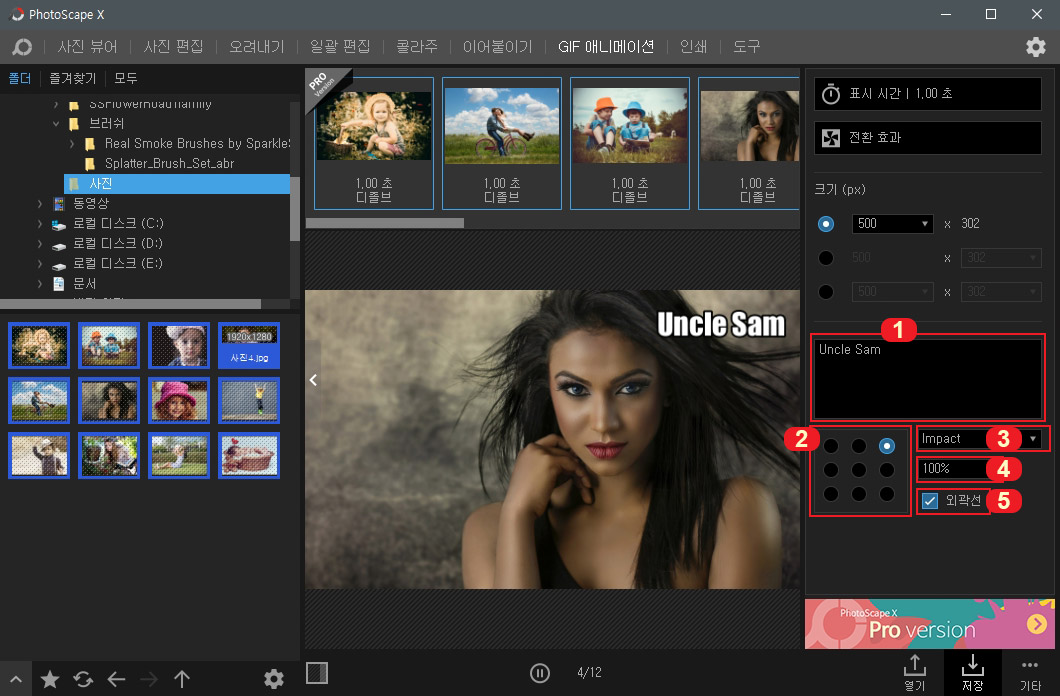Open the settings gear in top-right corner
Viewport: 1060px width, 696px height.
[1036, 47]
